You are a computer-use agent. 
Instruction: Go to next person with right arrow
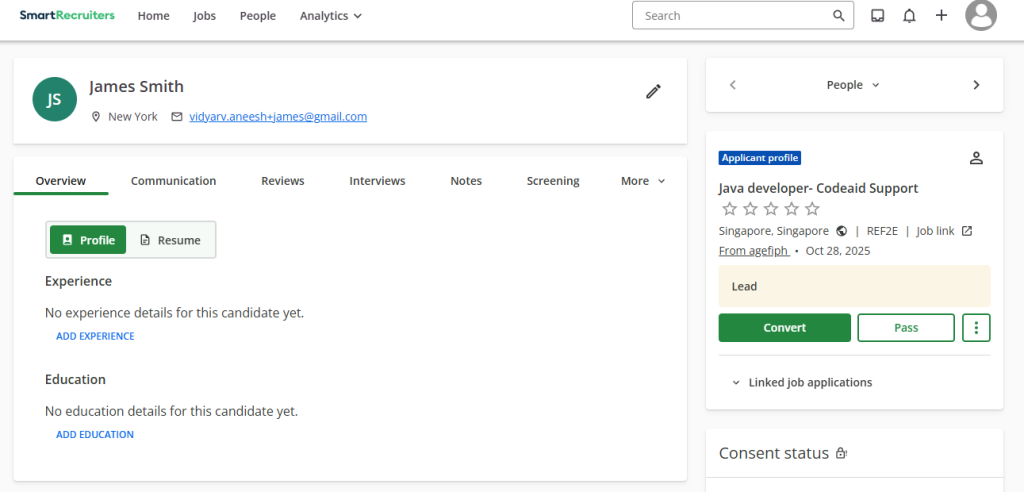click(x=977, y=85)
